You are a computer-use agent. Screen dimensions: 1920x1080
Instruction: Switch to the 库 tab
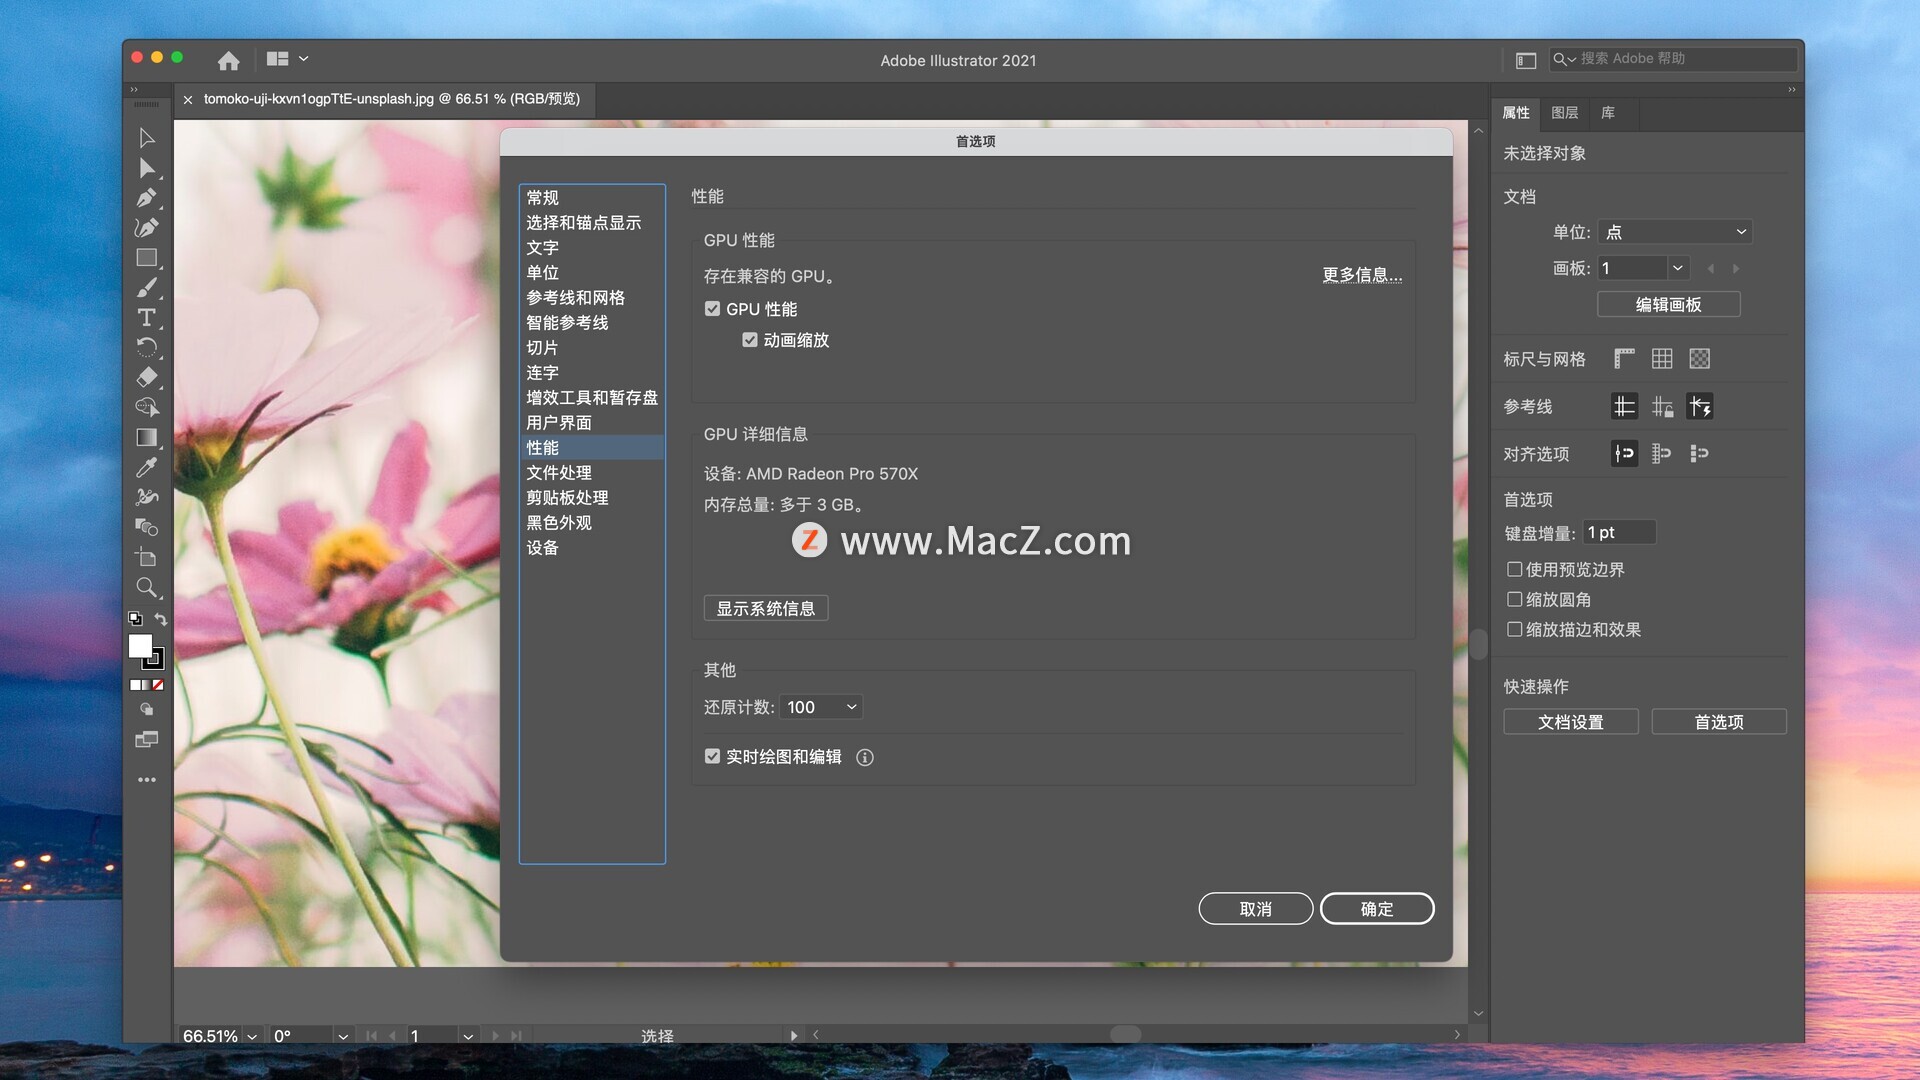(x=1608, y=113)
